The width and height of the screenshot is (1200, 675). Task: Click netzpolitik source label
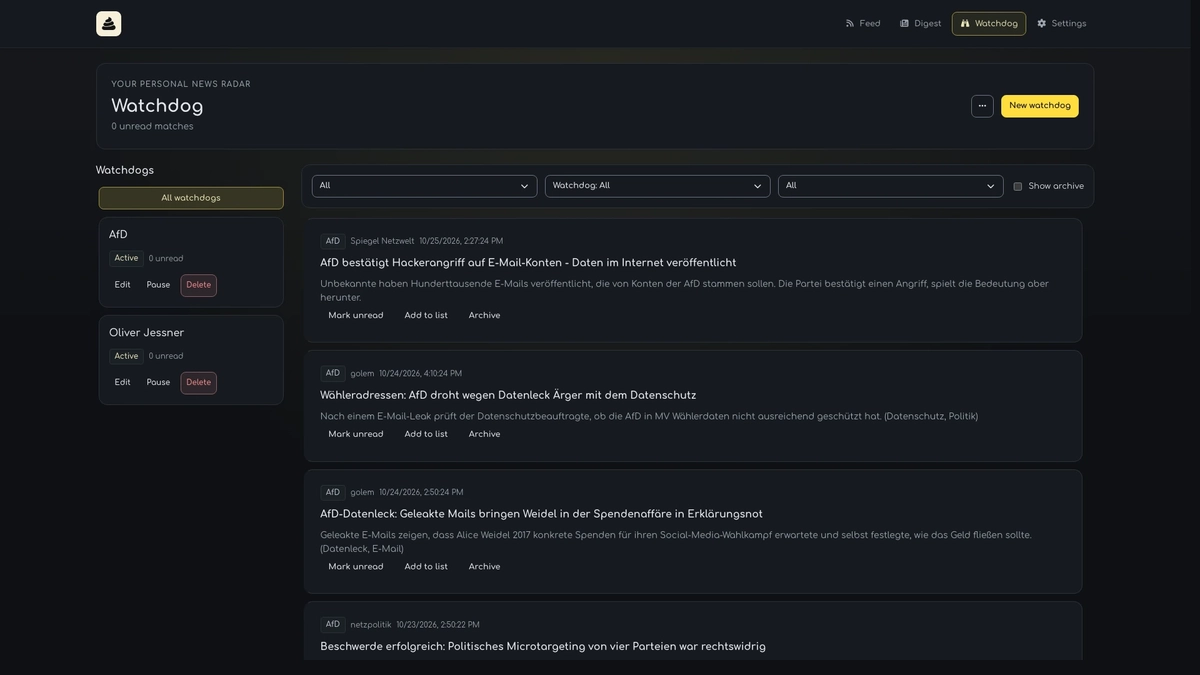371,625
